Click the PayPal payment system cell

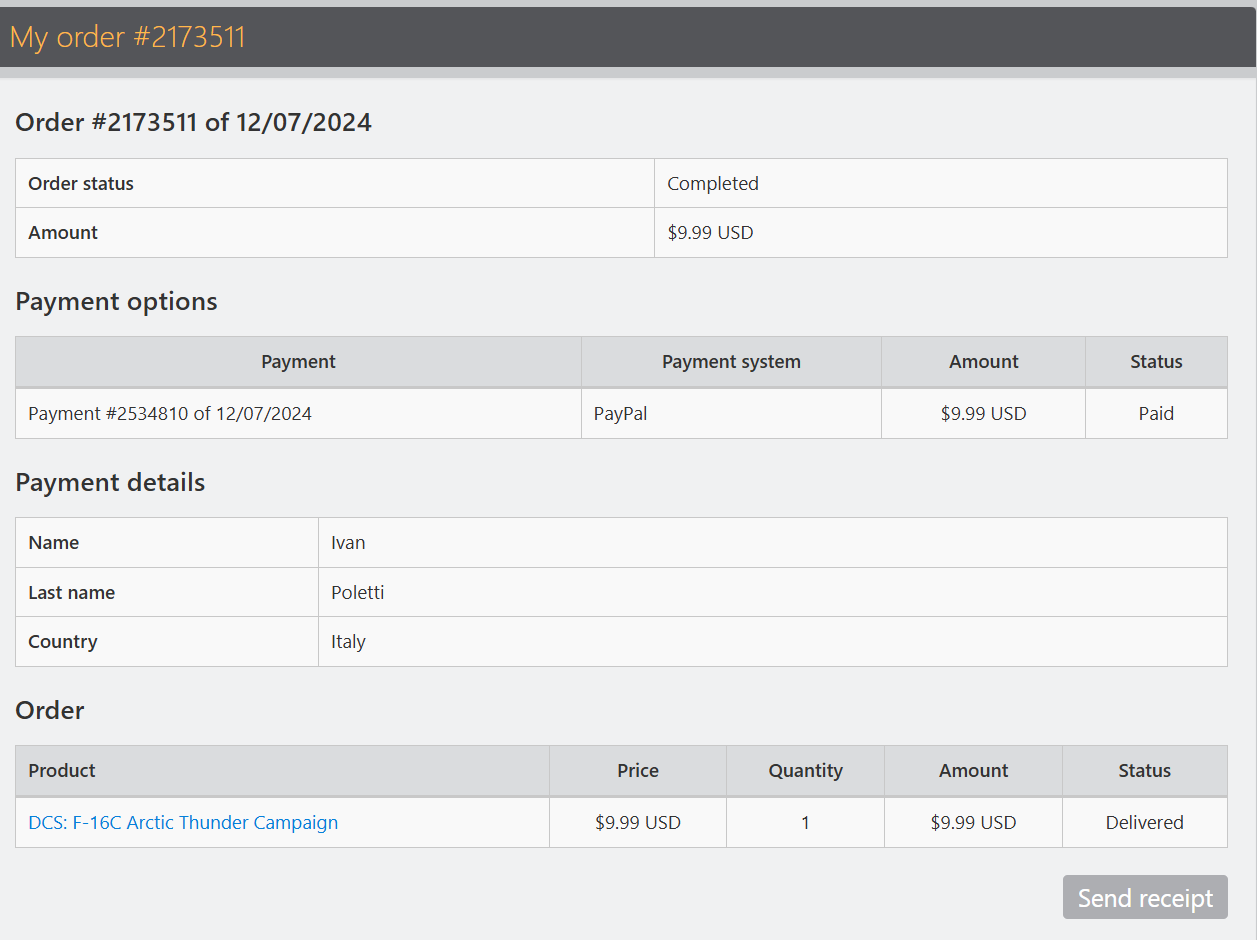(x=731, y=413)
